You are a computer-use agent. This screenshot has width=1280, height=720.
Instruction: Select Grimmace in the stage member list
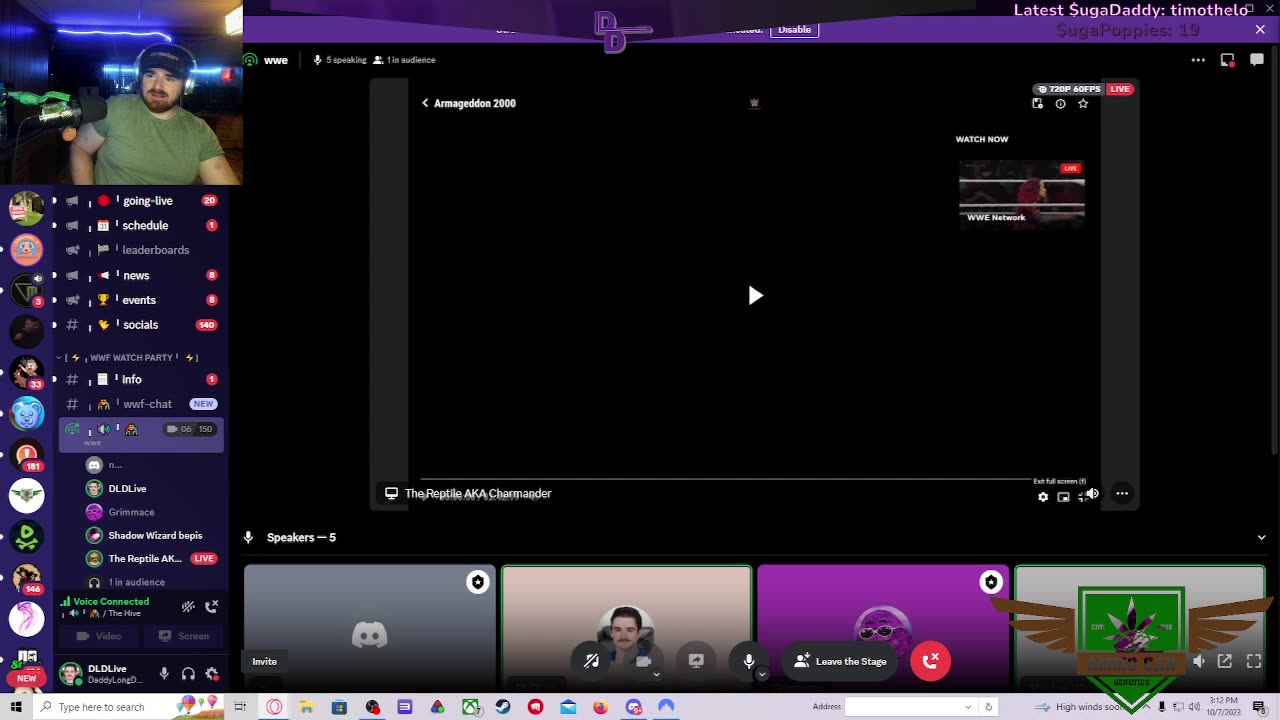click(x=150, y=512)
